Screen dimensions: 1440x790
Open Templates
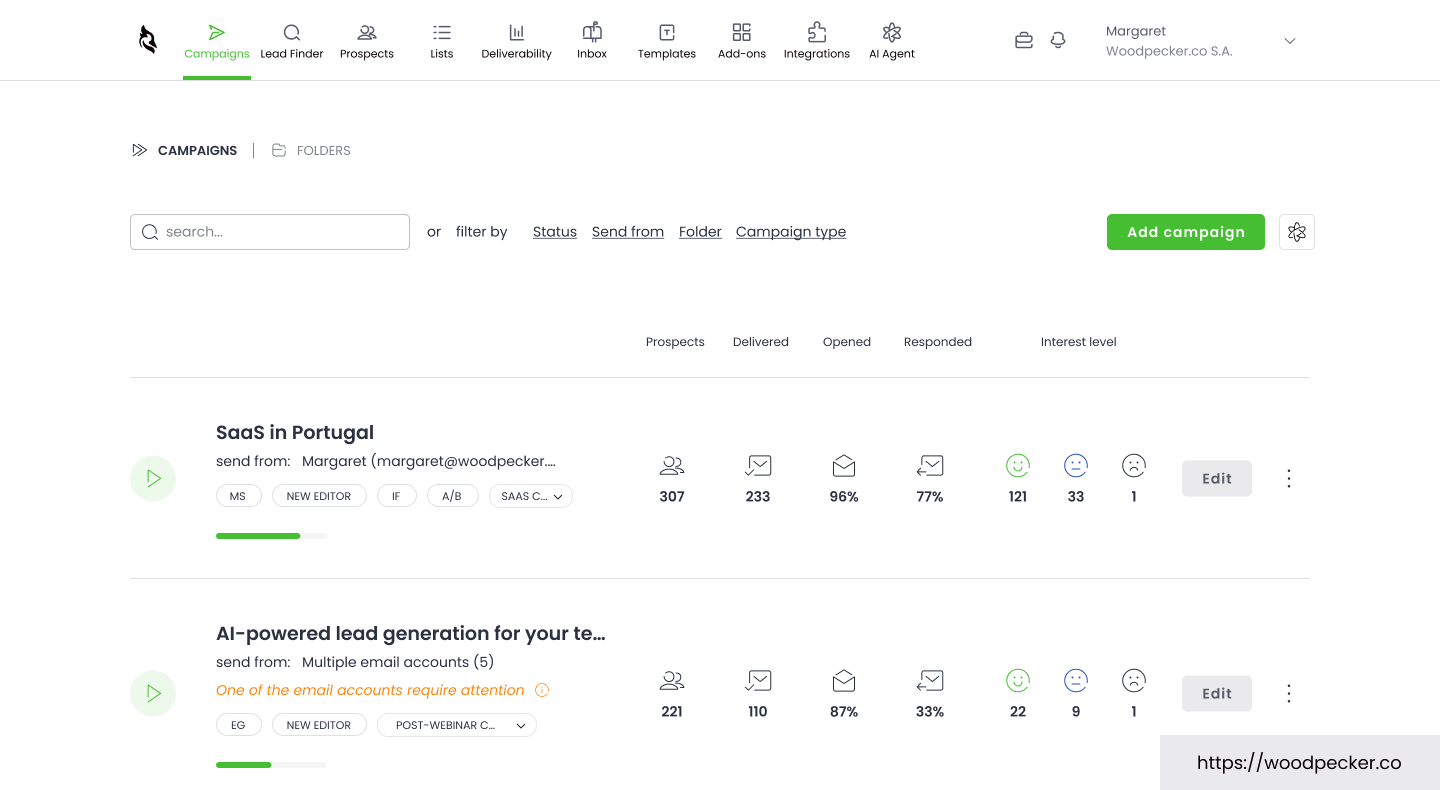[x=667, y=42]
